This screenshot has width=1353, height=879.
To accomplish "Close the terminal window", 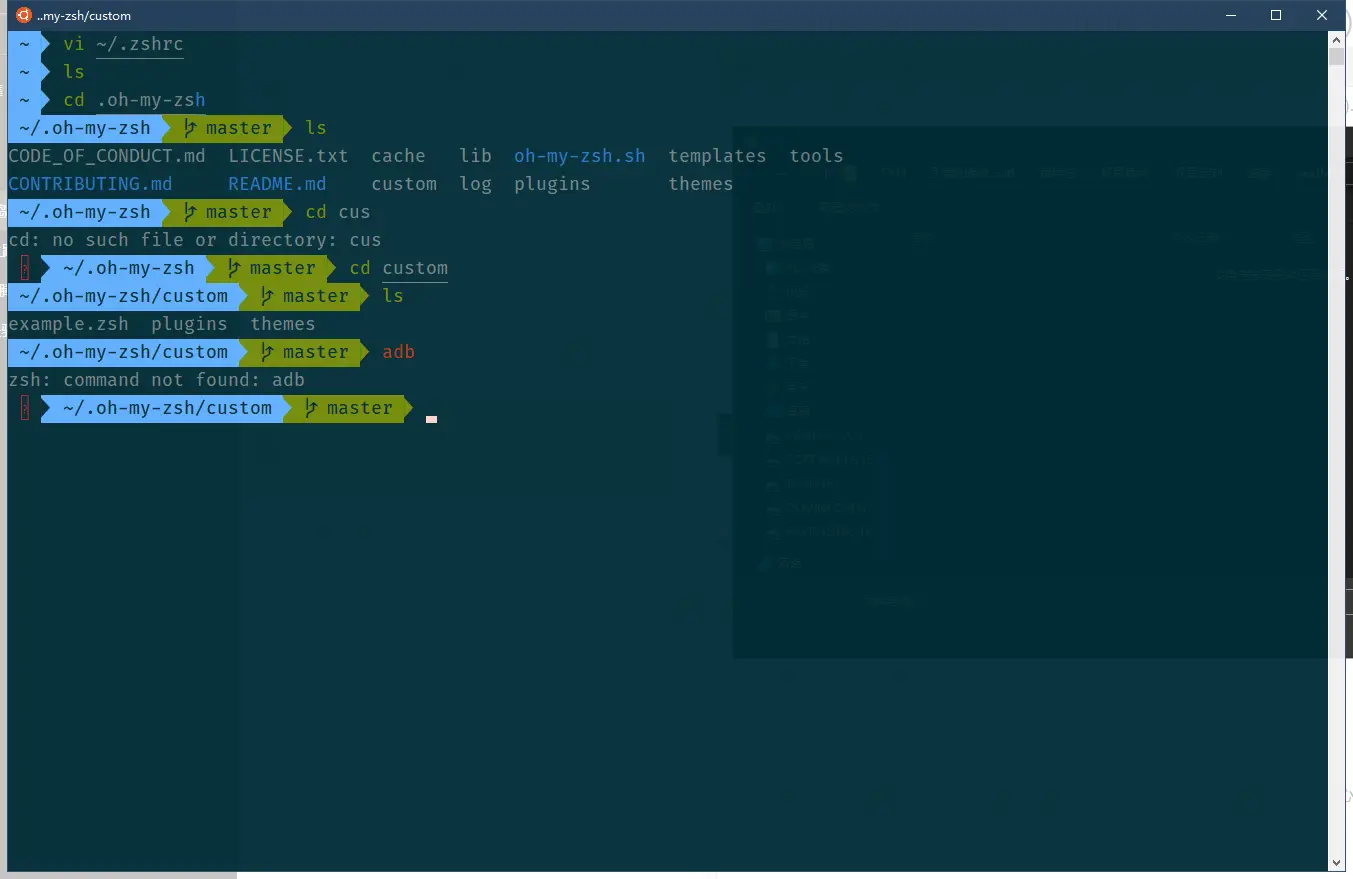I will point(1322,15).
